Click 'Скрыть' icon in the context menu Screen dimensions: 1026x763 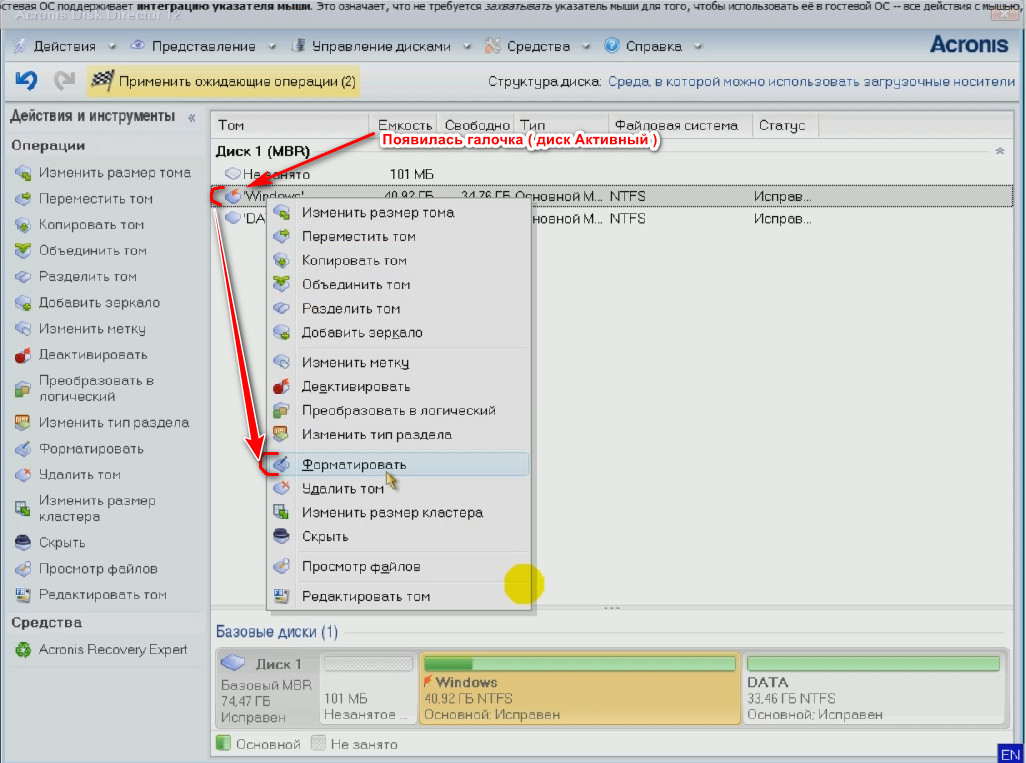coord(282,537)
